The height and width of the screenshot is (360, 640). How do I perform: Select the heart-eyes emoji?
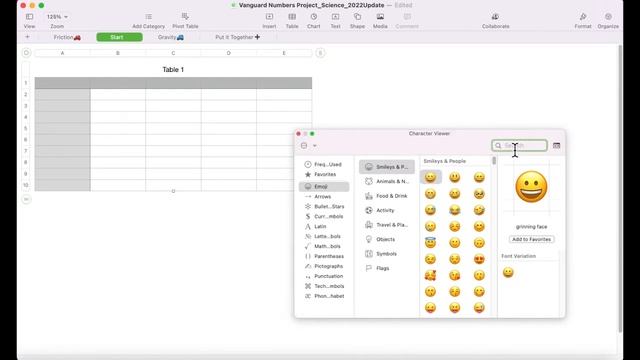click(479, 259)
